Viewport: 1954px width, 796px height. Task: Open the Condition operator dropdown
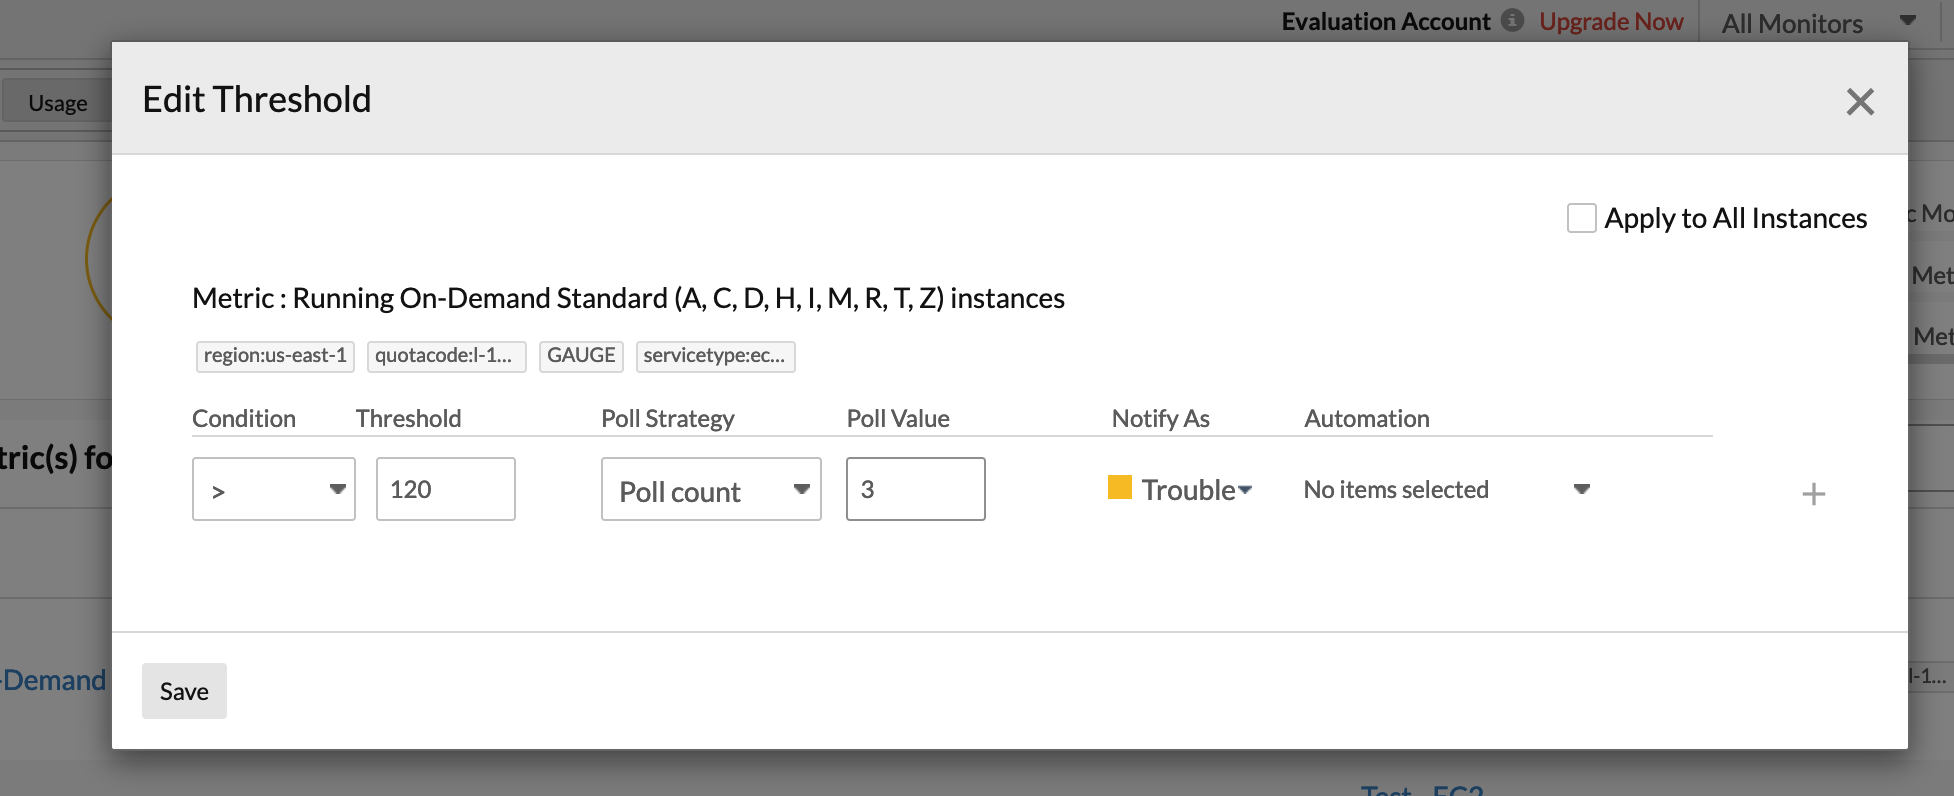click(273, 489)
